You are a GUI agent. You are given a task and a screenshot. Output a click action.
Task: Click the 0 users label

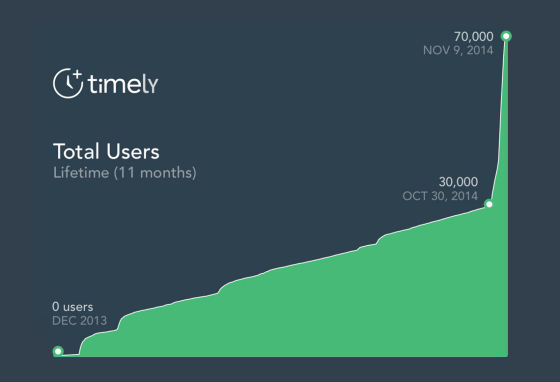coord(72,307)
